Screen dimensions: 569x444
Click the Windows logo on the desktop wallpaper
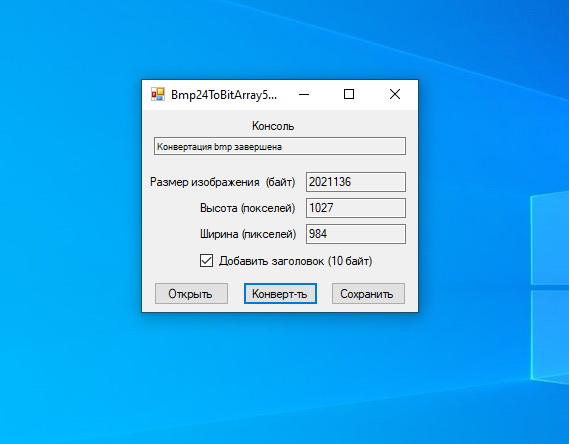pos(550,287)
